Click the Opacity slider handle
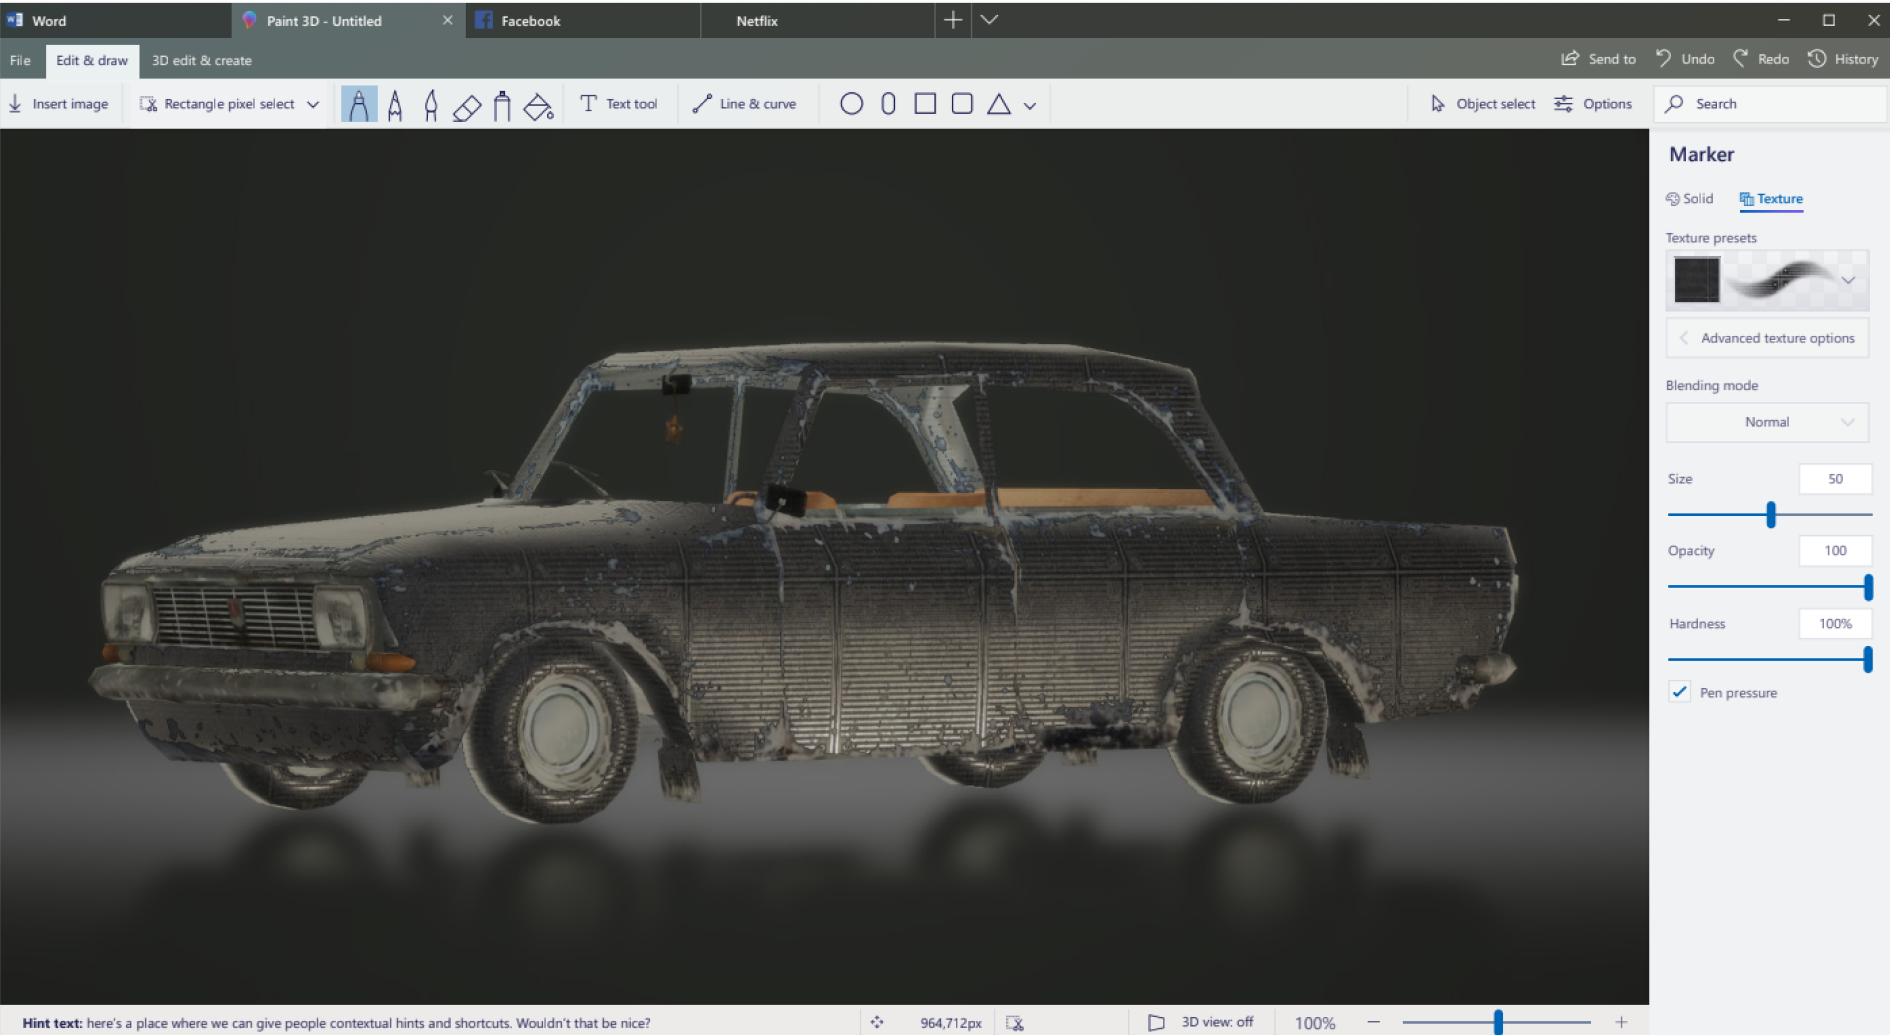 coord(1867,587)
